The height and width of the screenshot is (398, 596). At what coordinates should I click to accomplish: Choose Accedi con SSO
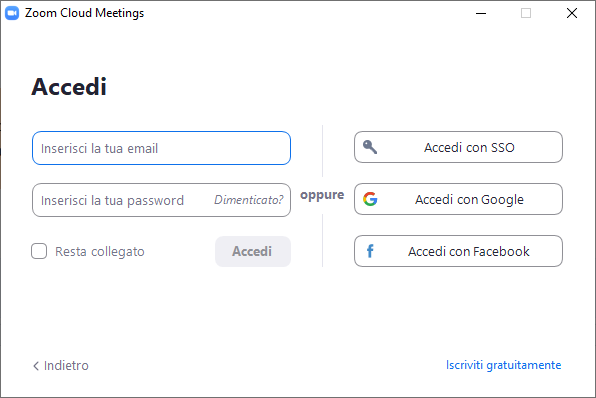click(x=458, y=147)
